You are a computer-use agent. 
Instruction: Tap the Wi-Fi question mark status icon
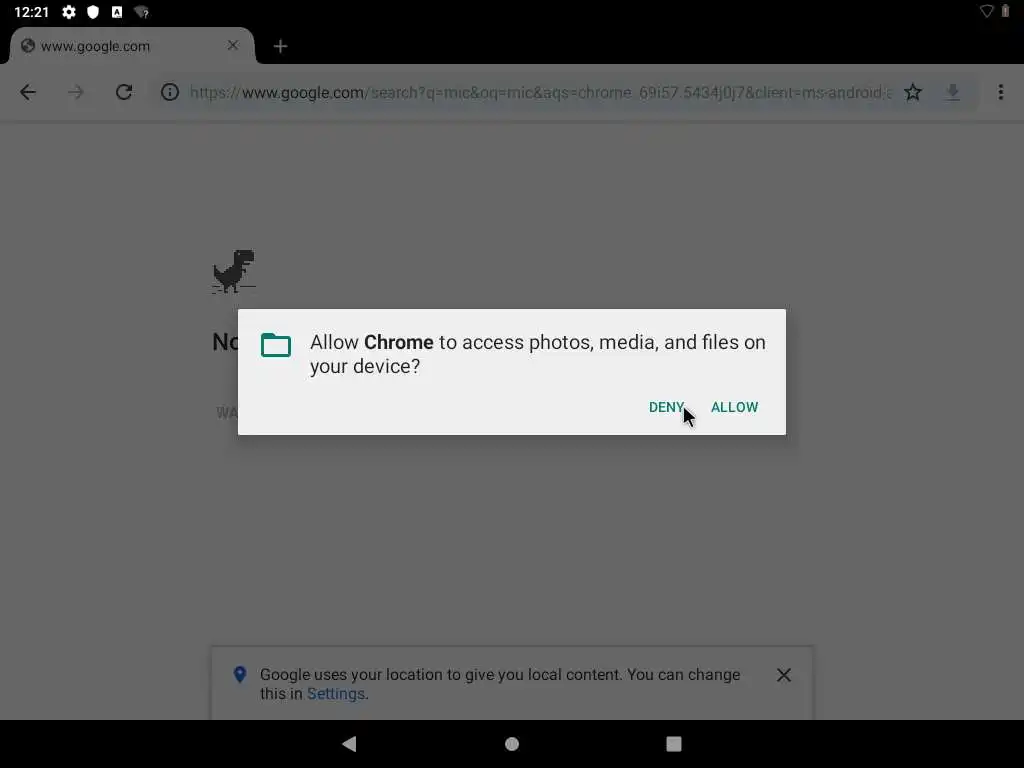[141, 12]
